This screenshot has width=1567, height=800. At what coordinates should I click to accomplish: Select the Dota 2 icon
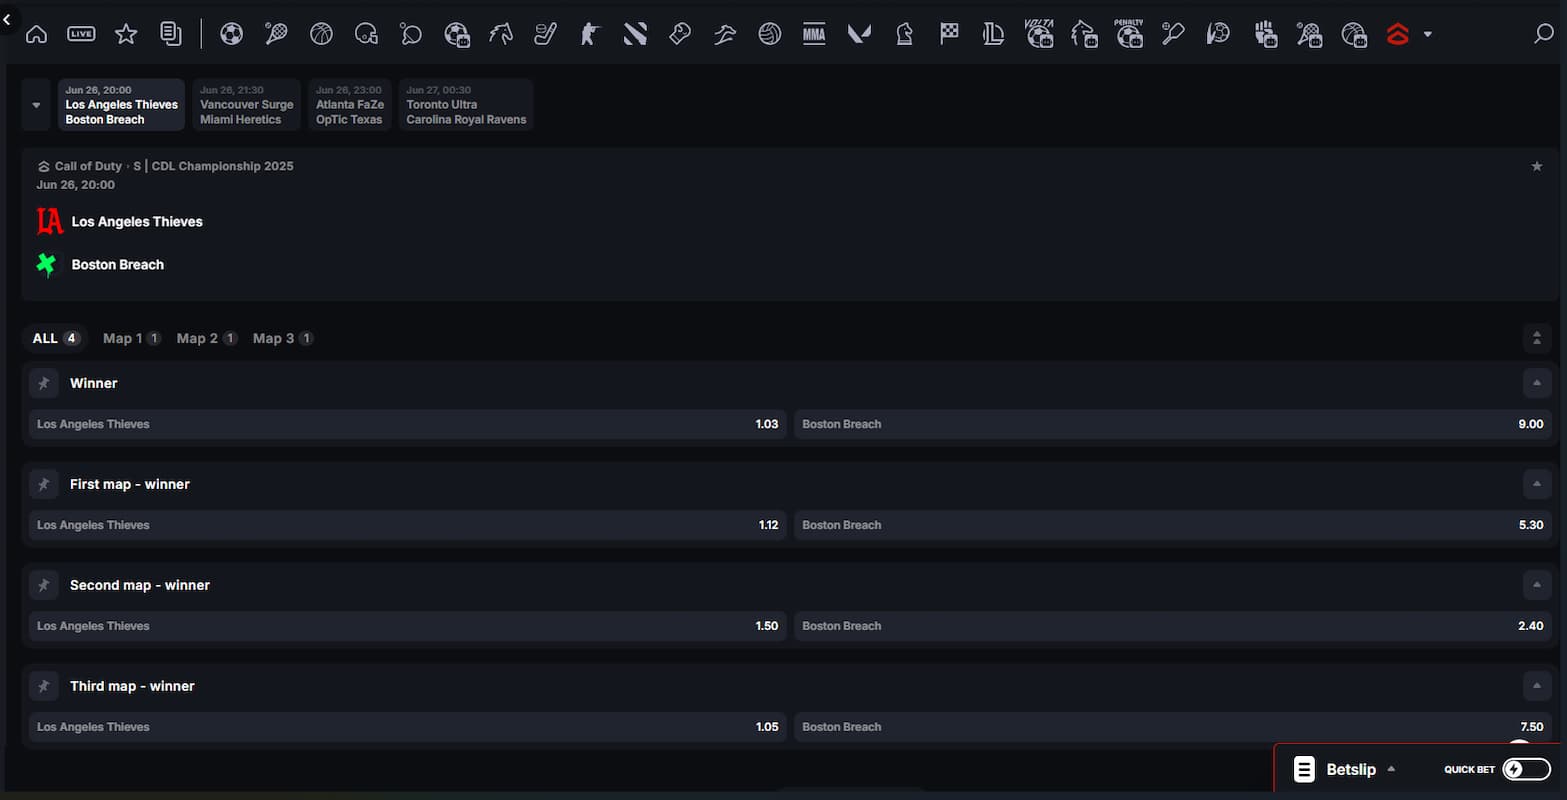(635, 34)
